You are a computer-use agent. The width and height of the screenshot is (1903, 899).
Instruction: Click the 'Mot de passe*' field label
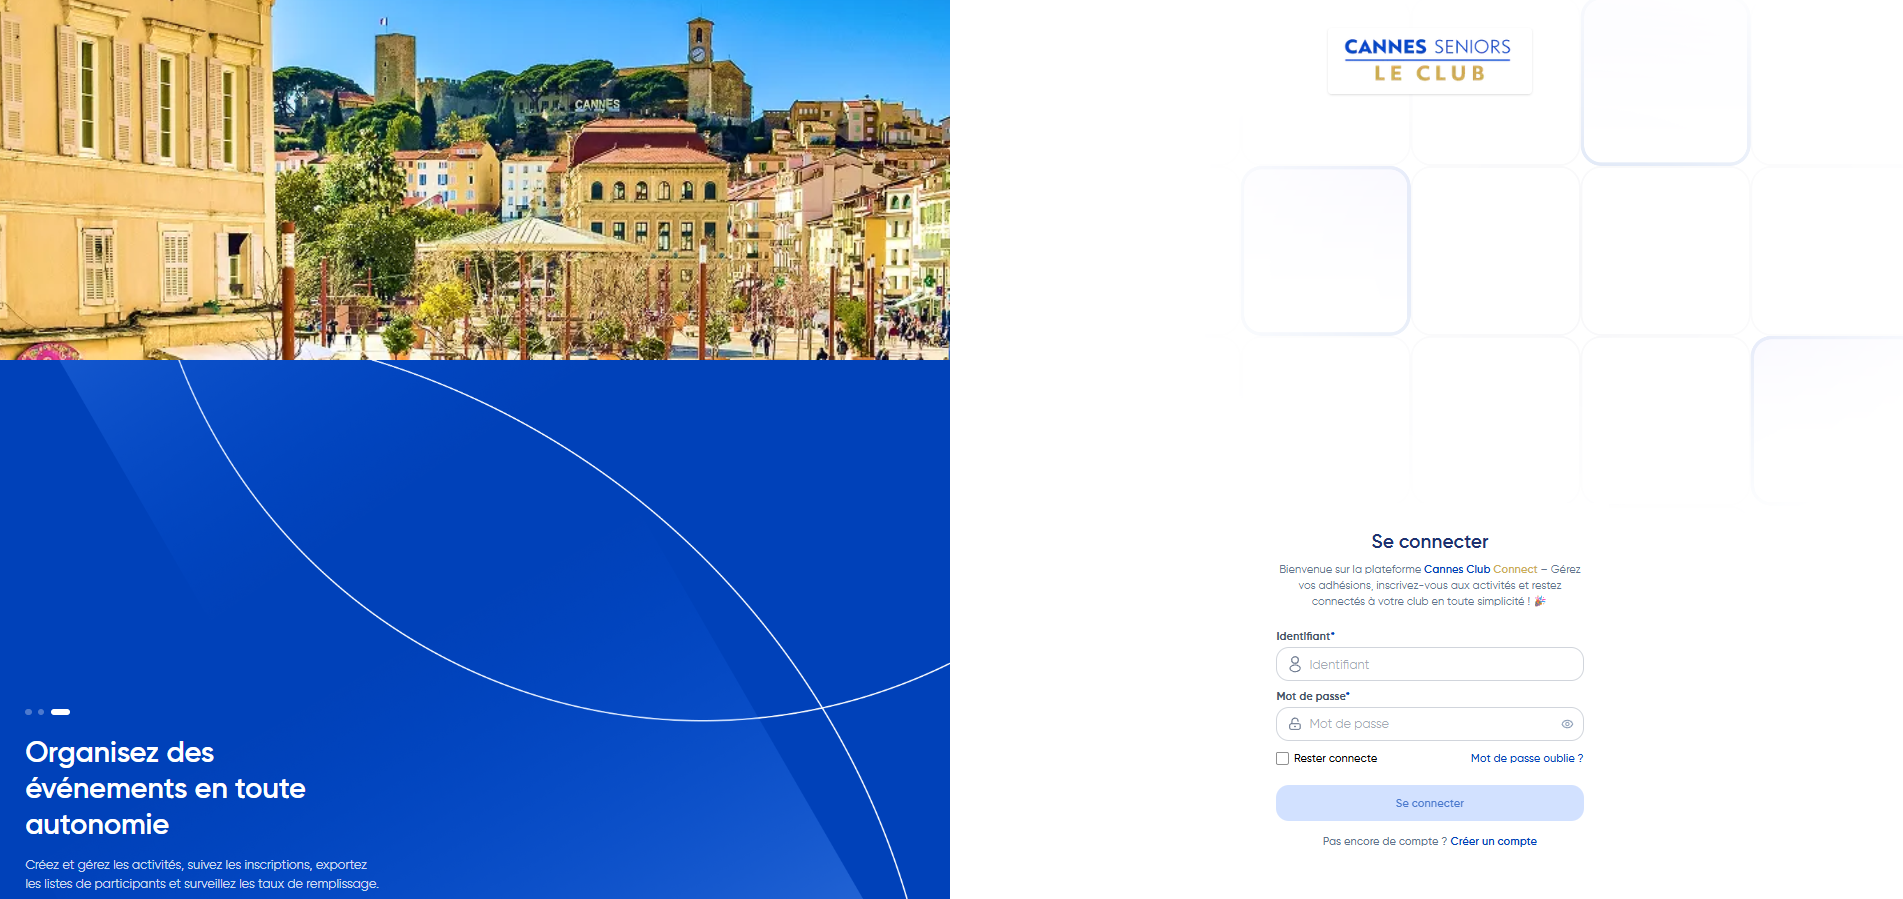point(1313,696)
